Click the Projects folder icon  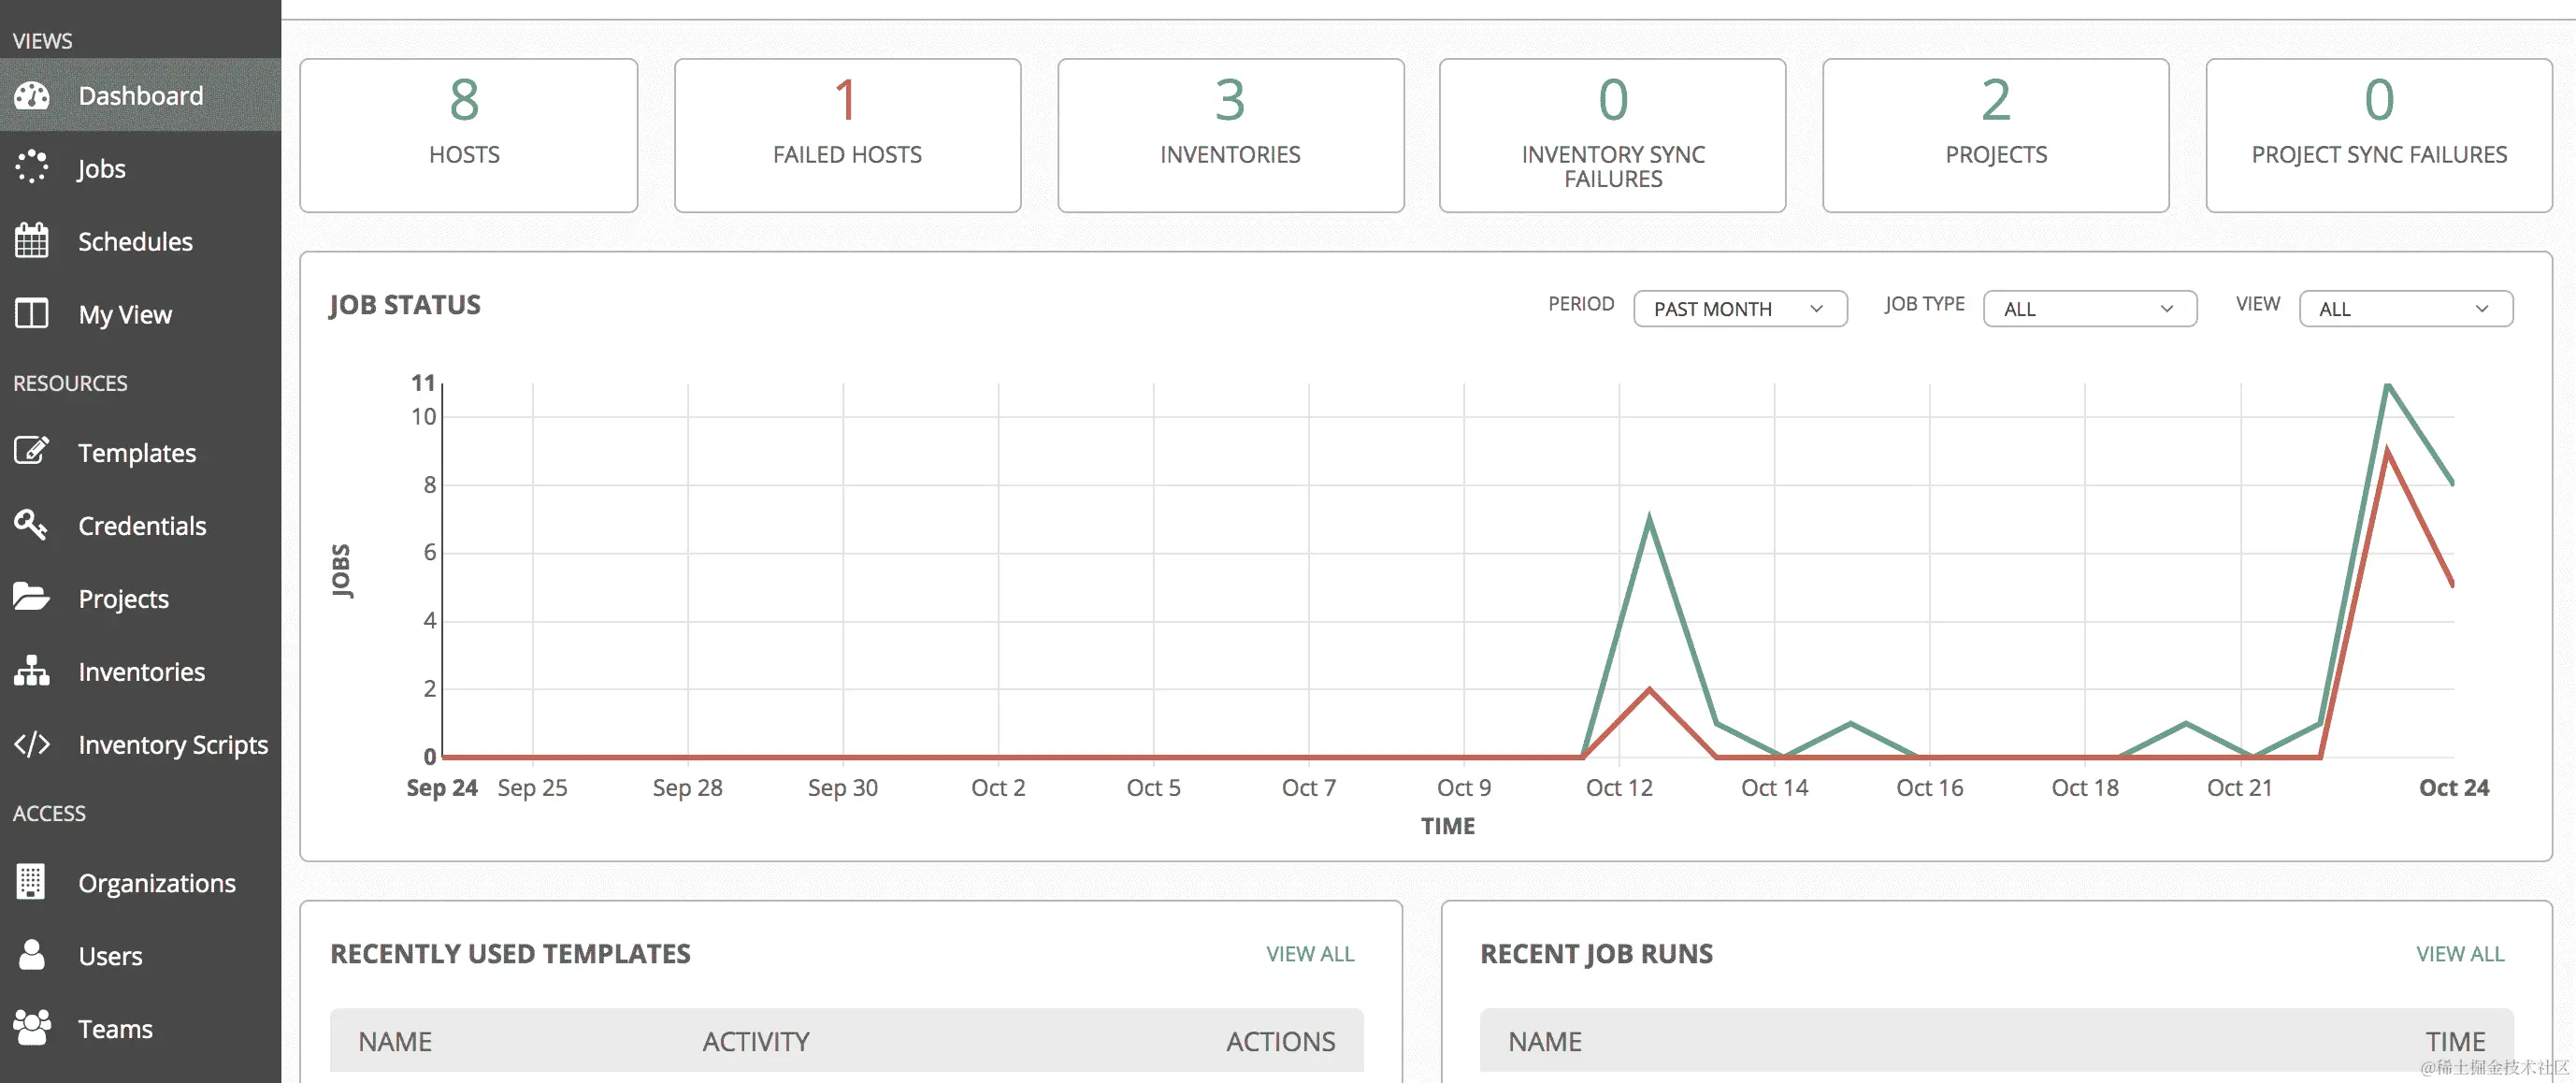point(32,597)
